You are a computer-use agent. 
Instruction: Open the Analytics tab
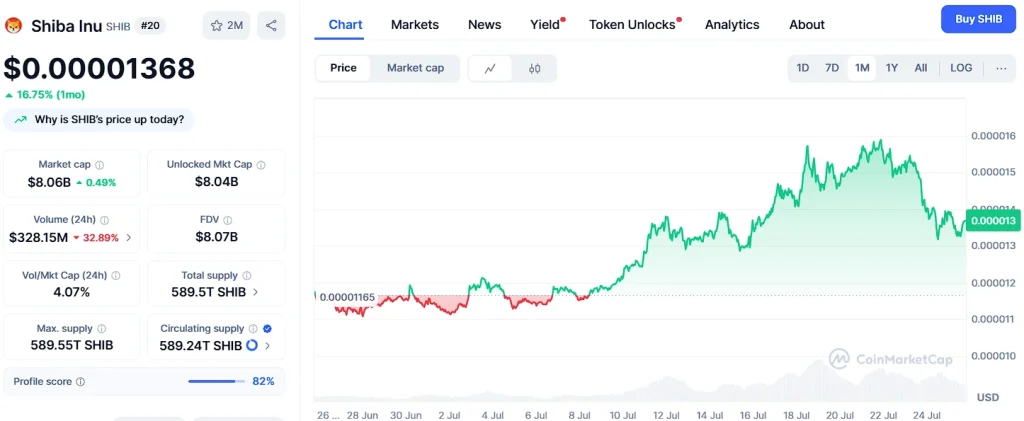coord(732,25)
